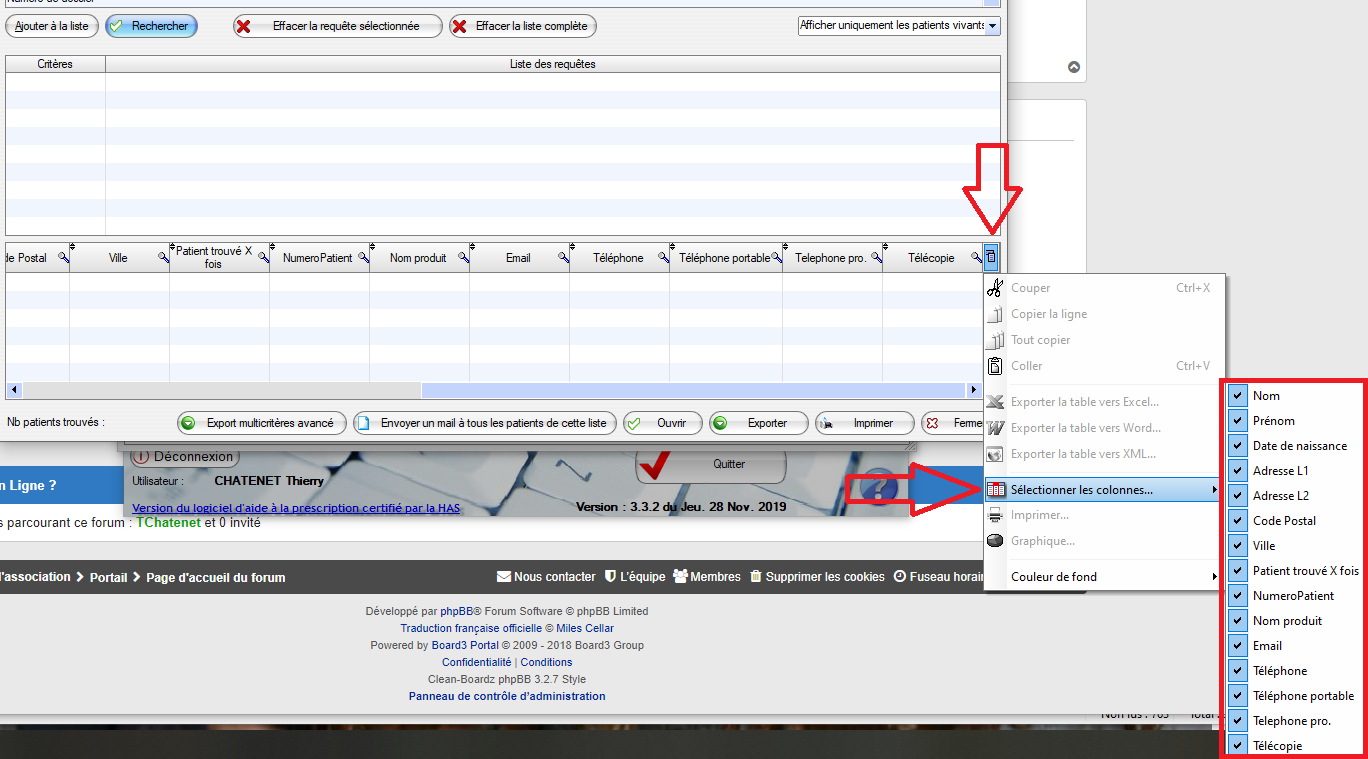Select Exporter la table vers XML...
Viewport: 1368px width, 759px height.
(1104, 454)
